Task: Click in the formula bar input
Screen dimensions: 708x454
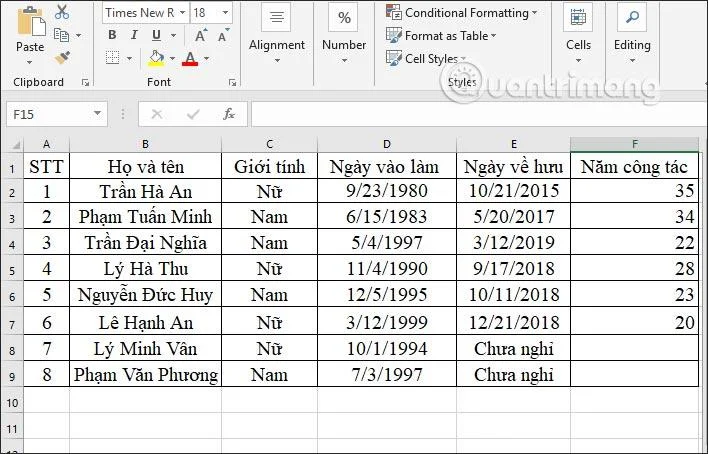Action: (477, 114)
